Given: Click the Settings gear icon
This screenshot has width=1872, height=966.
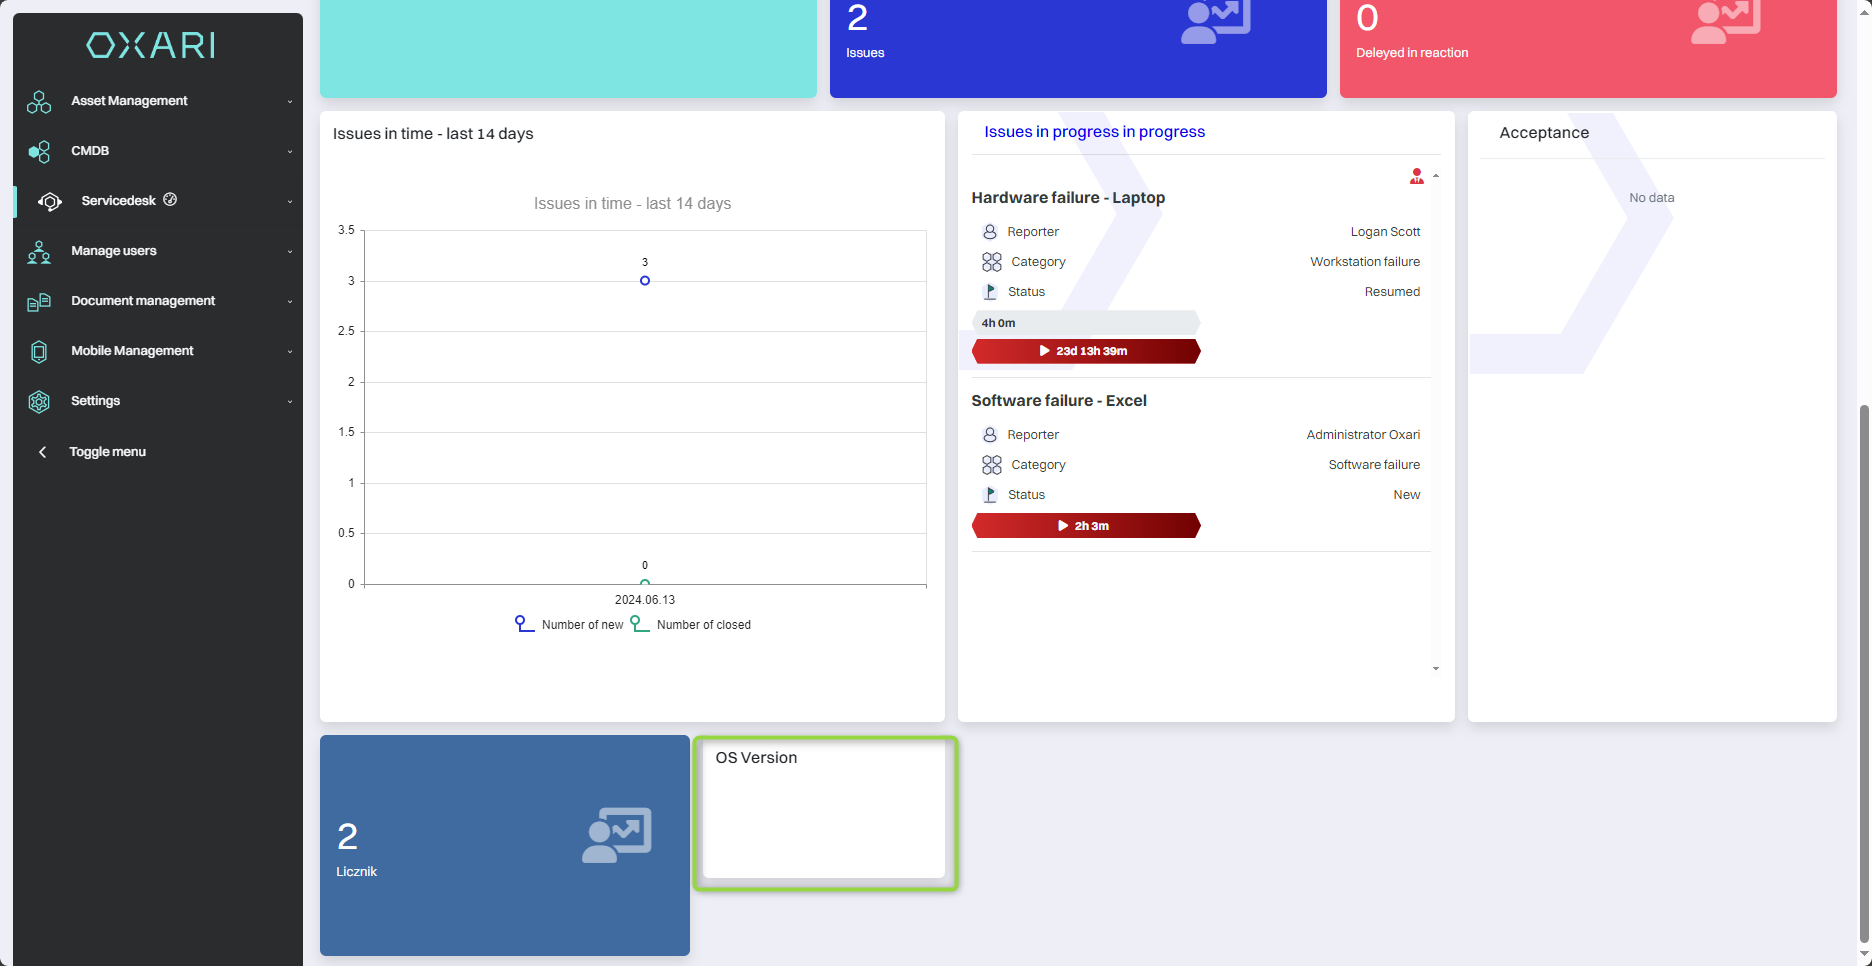Looking at the screenshot, I should (x=39, y=402).
